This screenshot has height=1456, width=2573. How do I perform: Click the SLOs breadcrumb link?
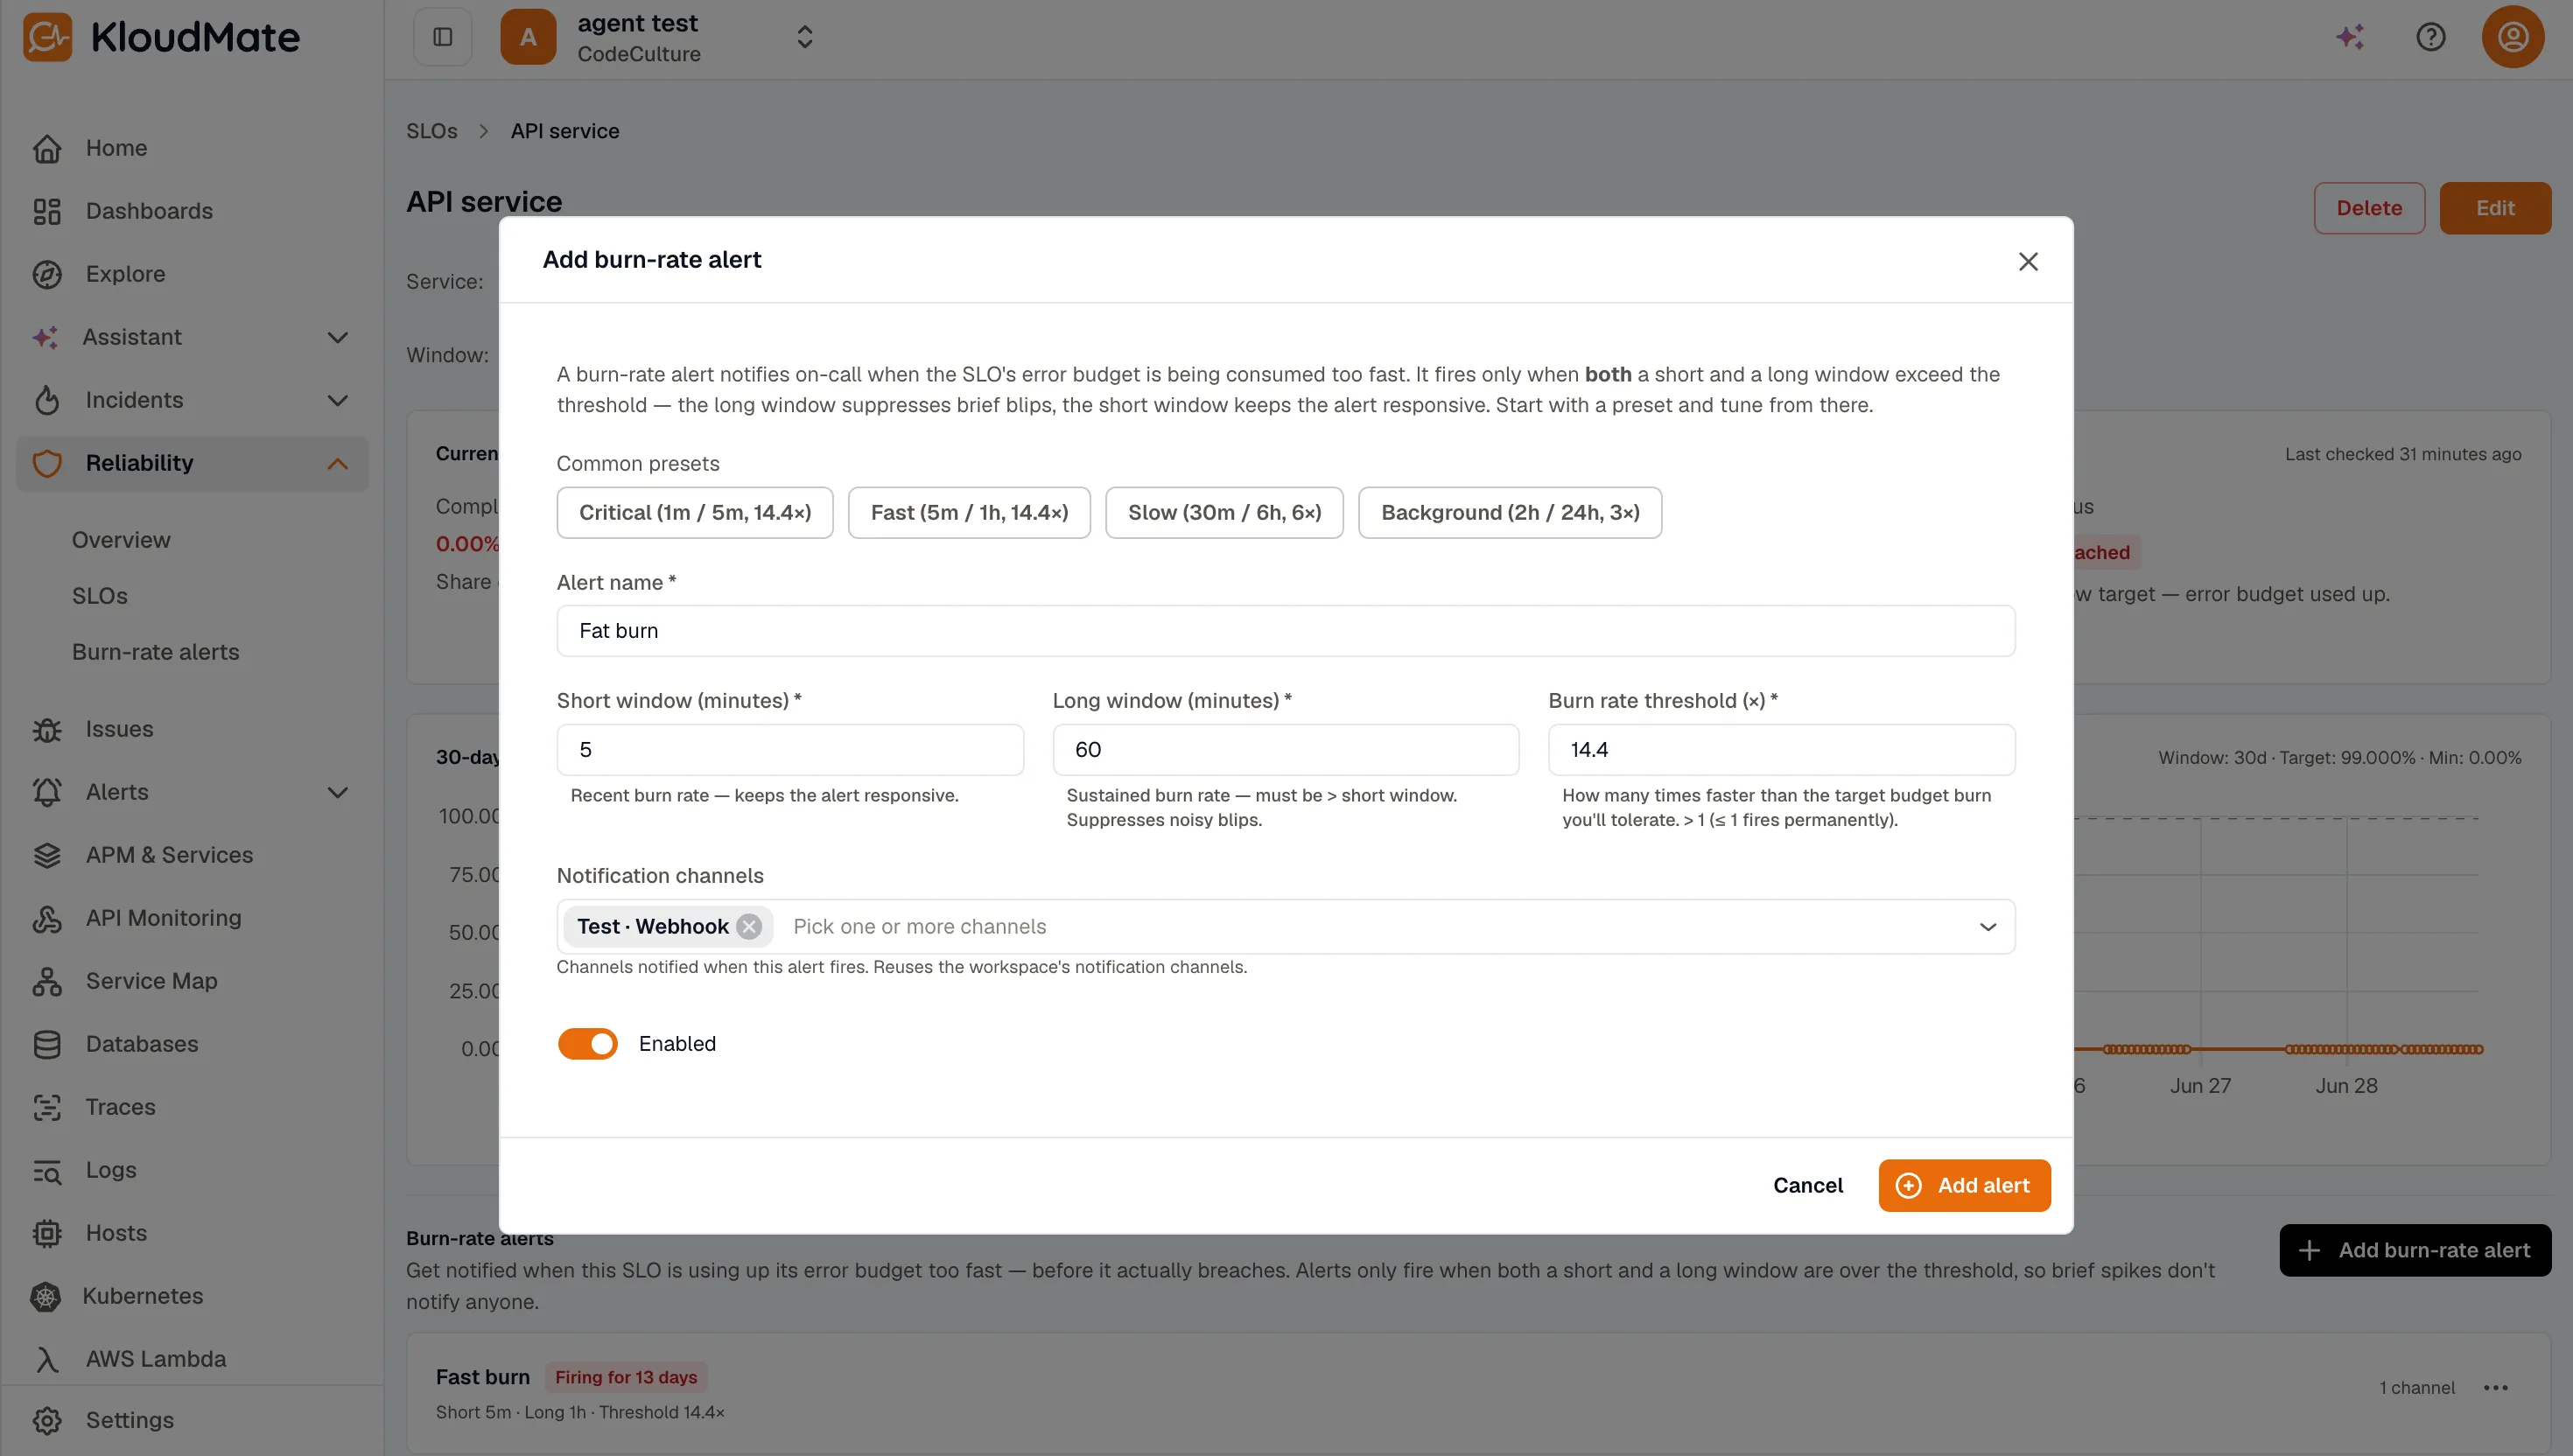432,131
